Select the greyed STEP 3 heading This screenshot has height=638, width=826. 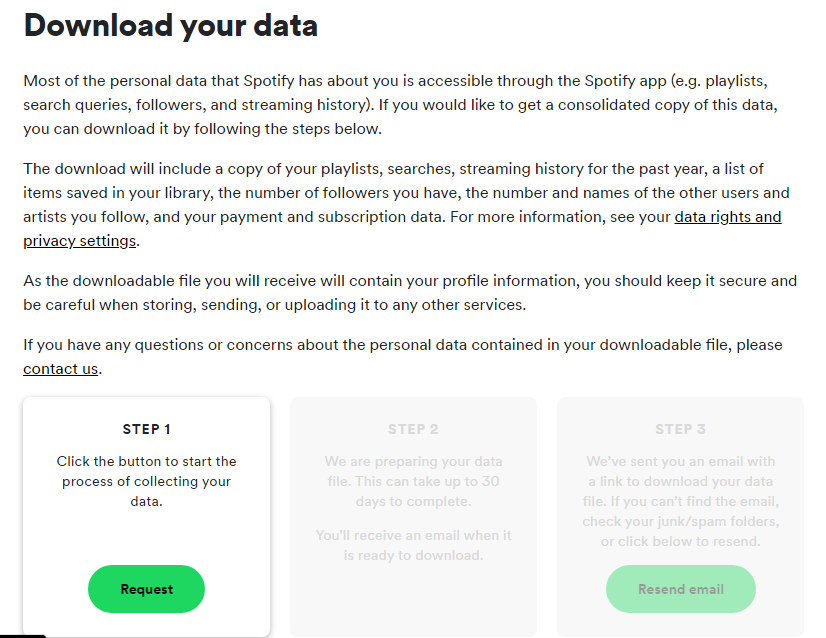pyautogui.click(x=681, y=429)
